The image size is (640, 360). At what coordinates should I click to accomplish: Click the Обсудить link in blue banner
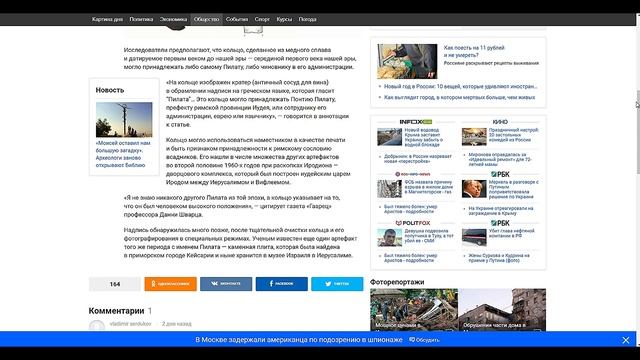click(x=424, y=340)
